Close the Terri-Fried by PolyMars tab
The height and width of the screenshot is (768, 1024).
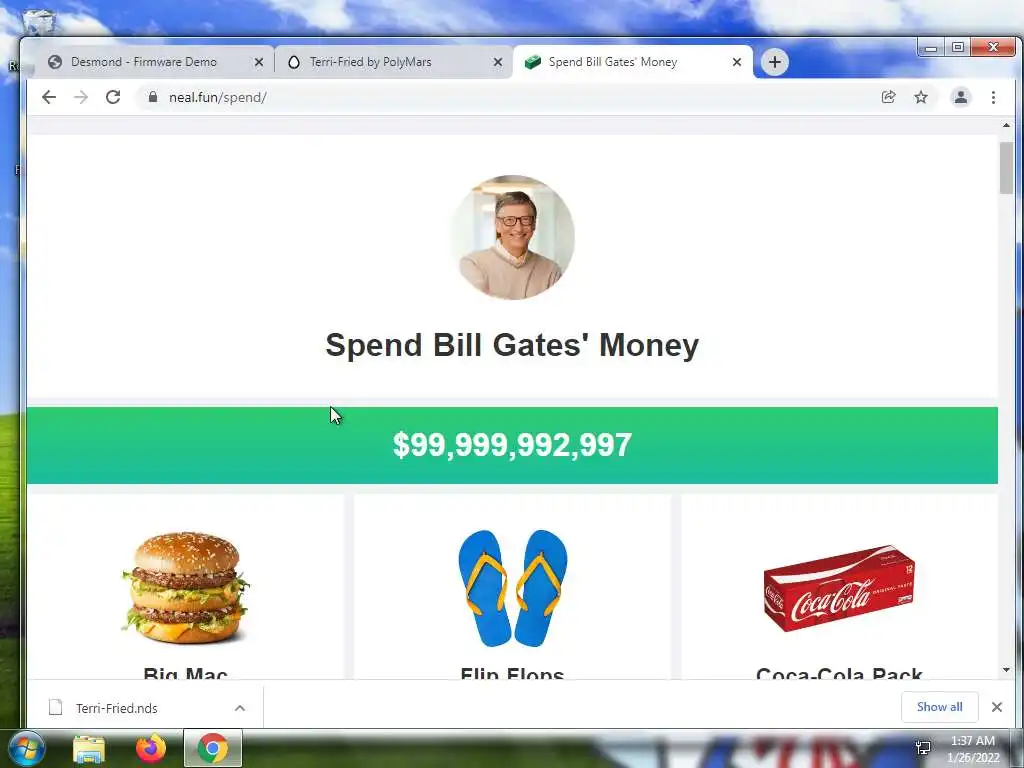point(498,62)
